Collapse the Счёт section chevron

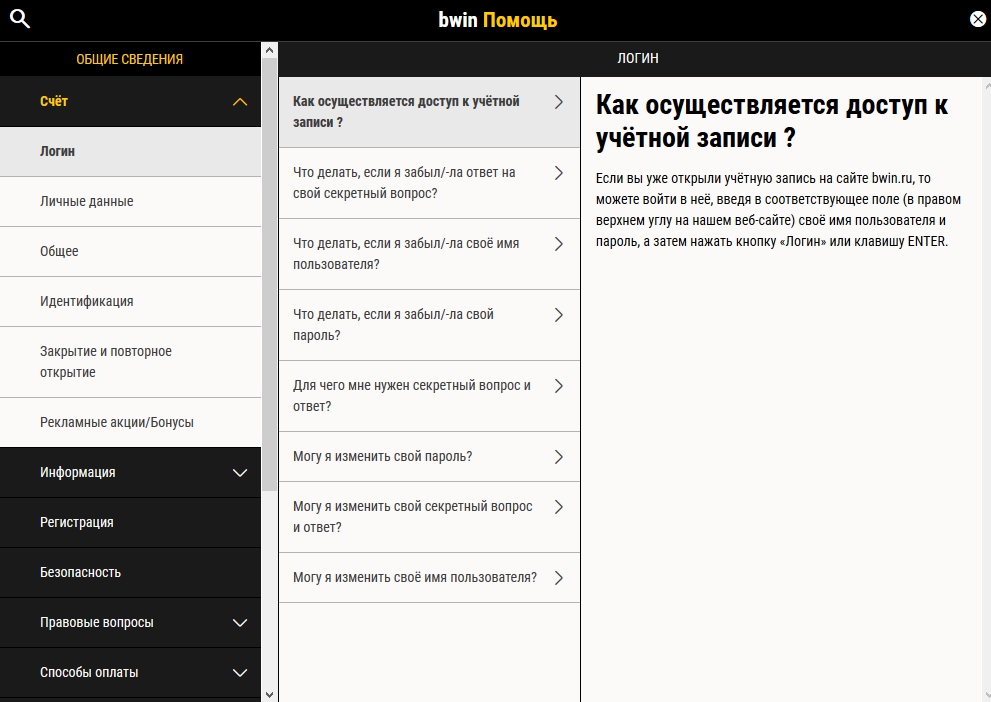(239, 102)
